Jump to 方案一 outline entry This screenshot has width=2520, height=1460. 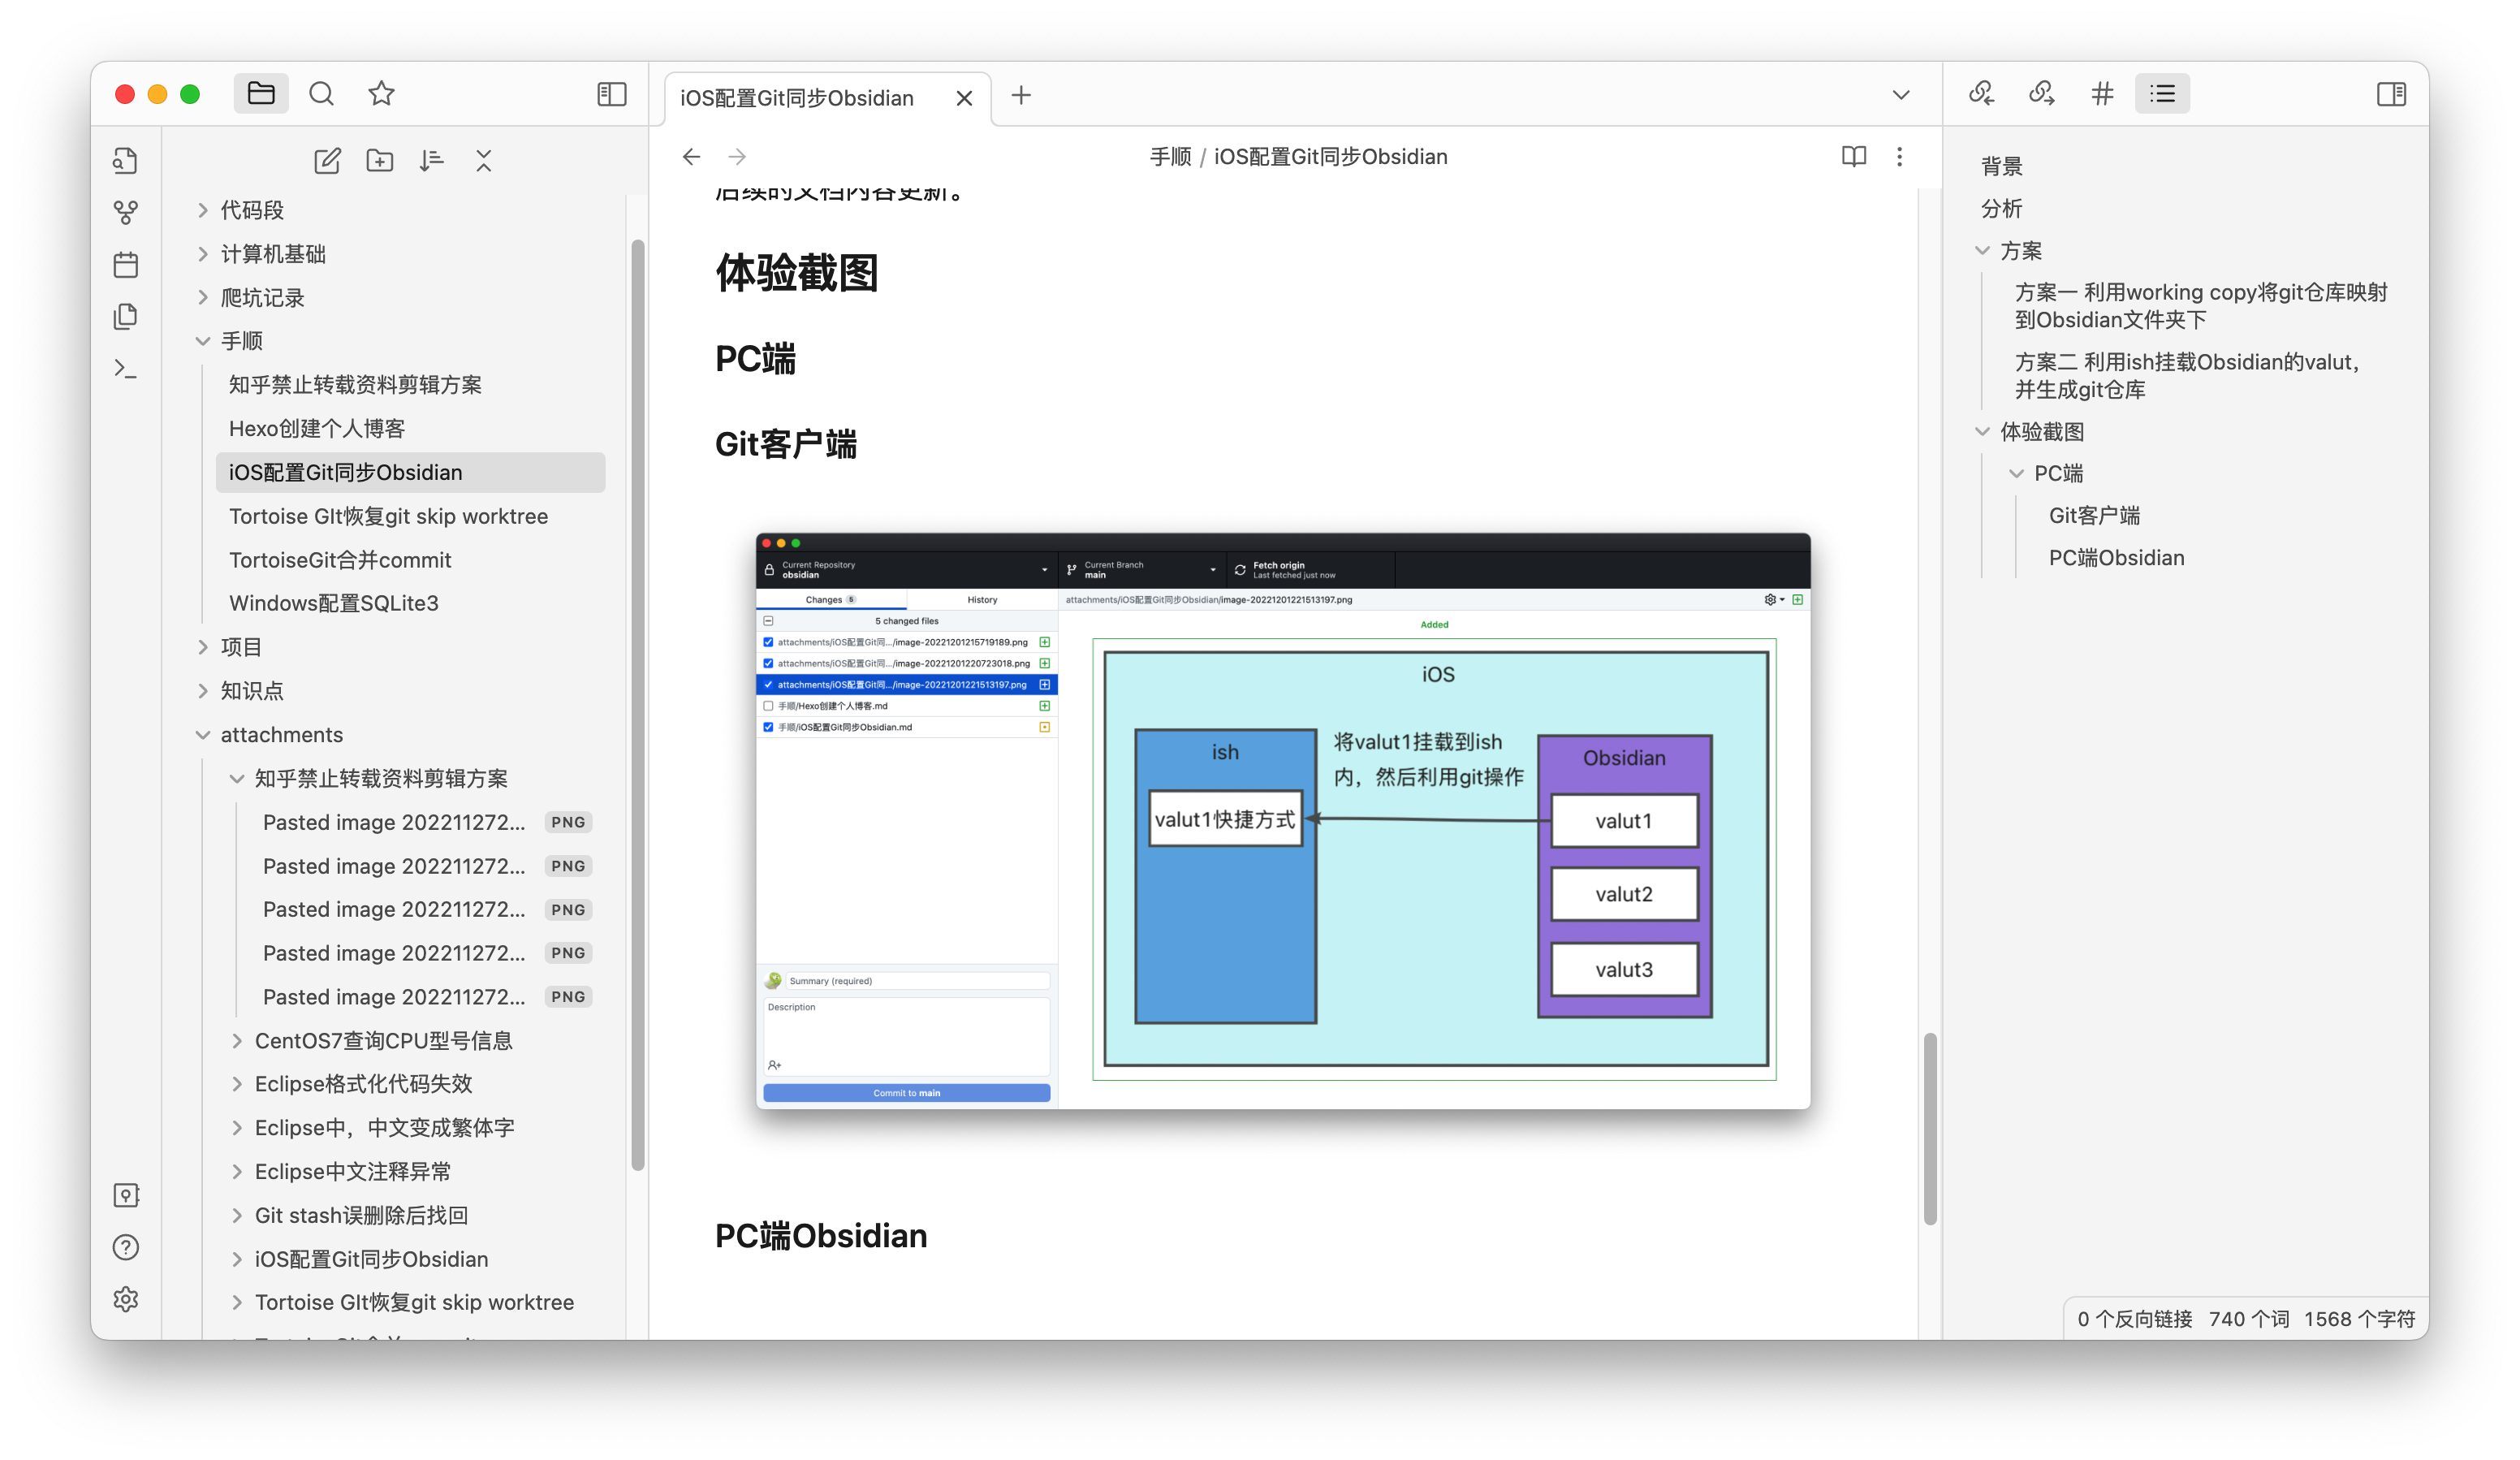coord(2200,306)
